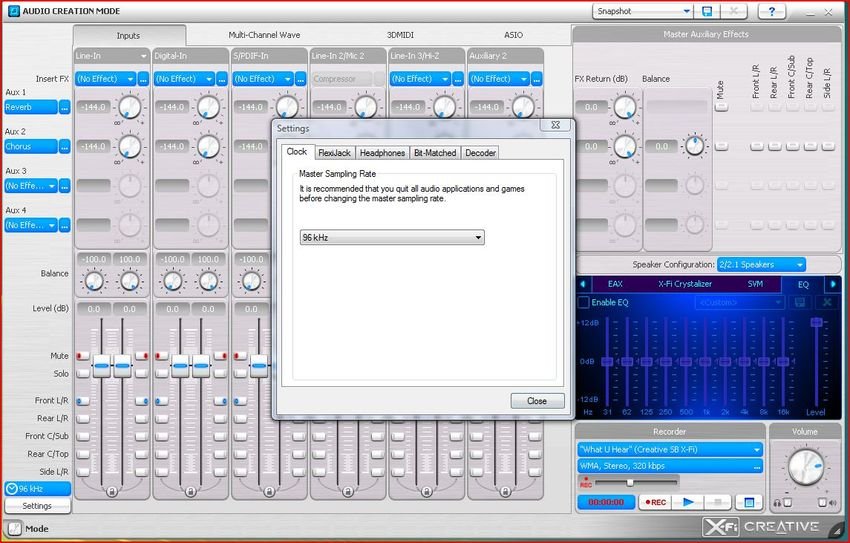Open Master Sampling Rate 96 kHz dropdown
The width and height of the screenshot is (850, 543).
[392, 237]
